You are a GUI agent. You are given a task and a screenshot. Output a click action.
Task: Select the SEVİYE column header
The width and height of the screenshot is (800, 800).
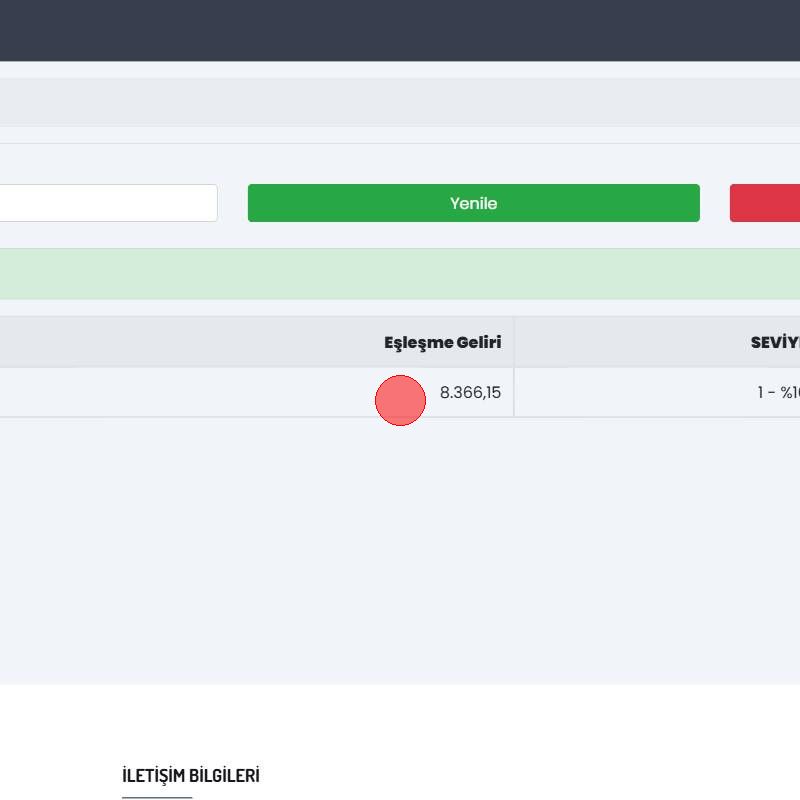[x=774, y=342]
